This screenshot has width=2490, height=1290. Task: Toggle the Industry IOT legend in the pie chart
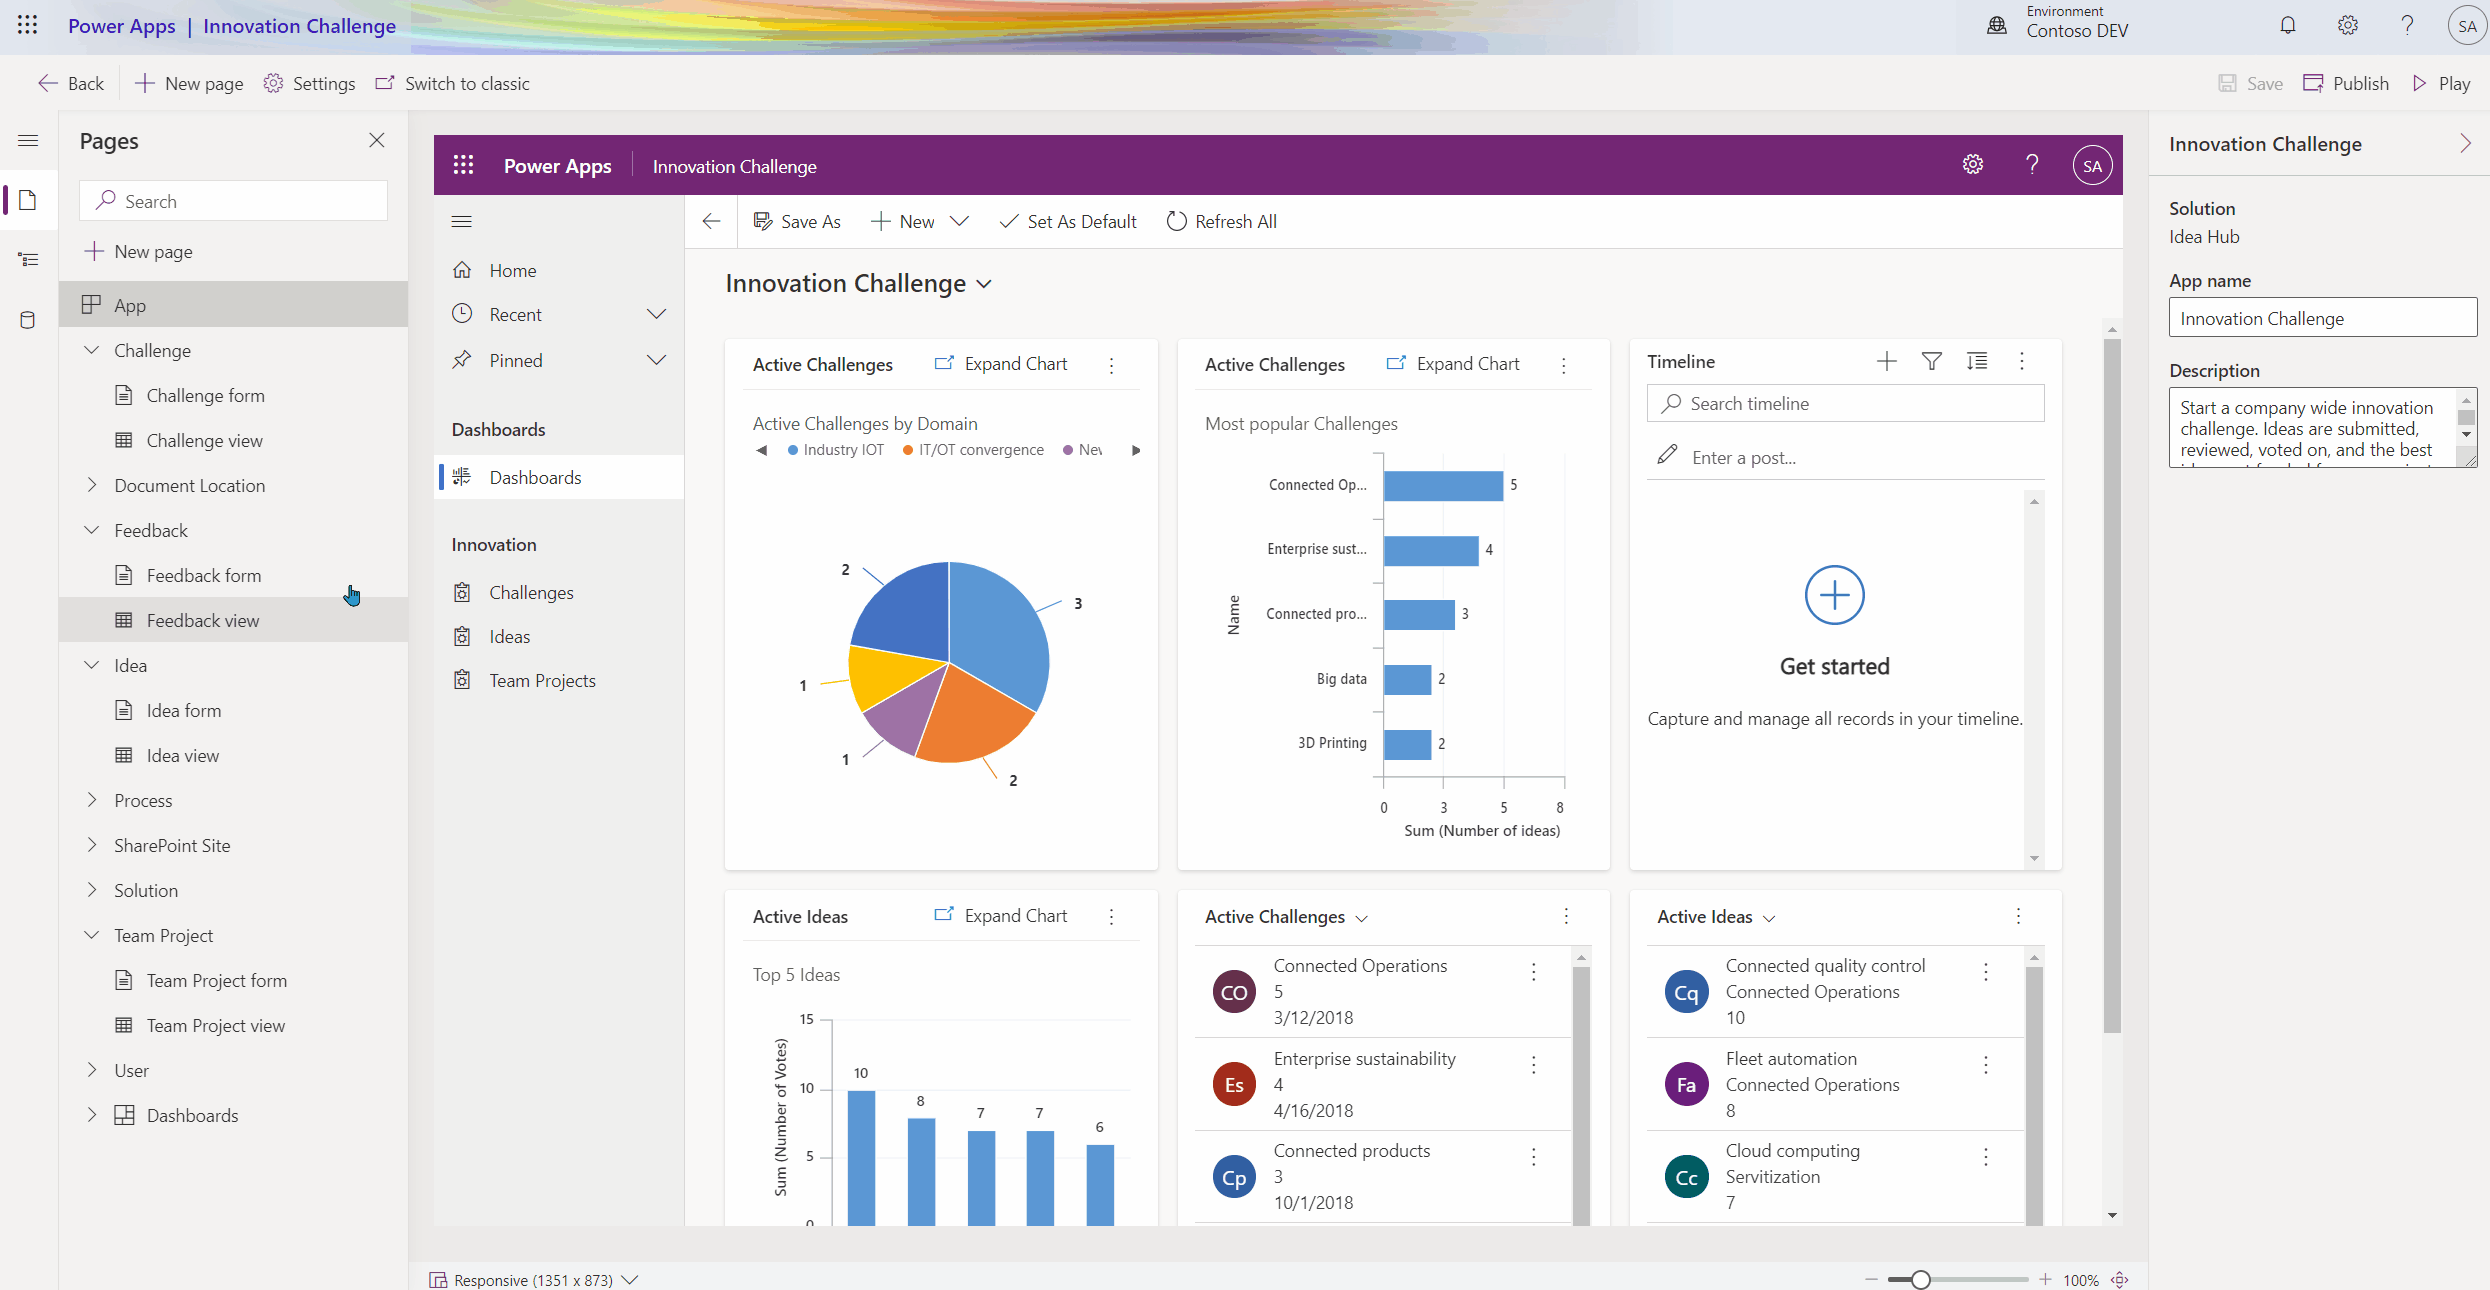[836, 449]
